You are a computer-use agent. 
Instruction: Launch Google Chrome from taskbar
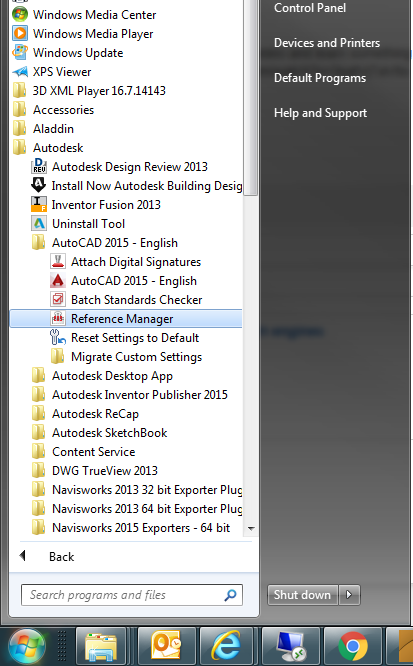353,647
